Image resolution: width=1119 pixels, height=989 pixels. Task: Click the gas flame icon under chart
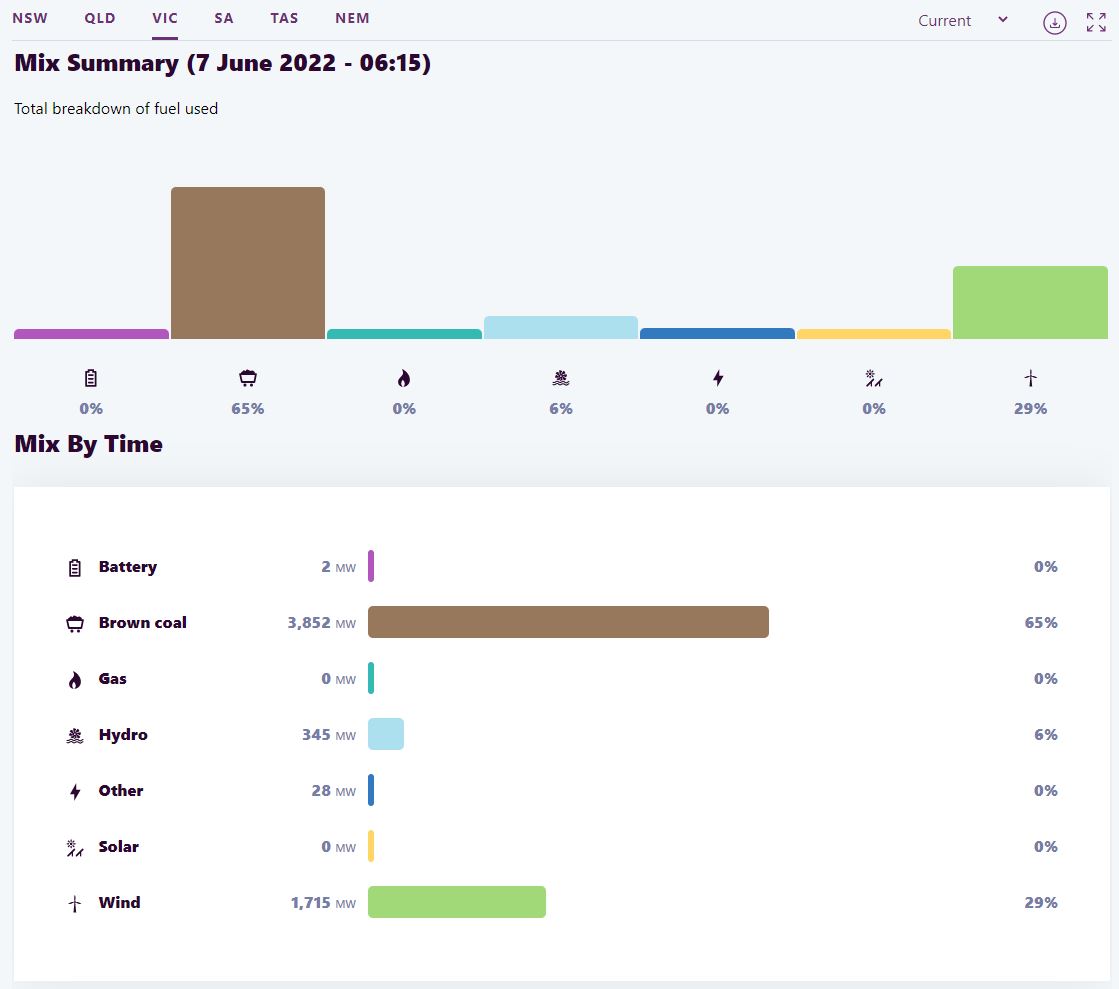pyautogui.click(x=404, y=378)
